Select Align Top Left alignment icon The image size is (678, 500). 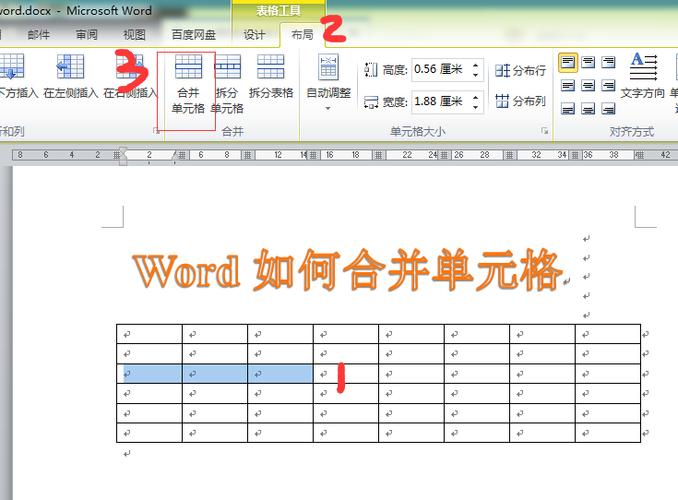[x=568, y=62]
